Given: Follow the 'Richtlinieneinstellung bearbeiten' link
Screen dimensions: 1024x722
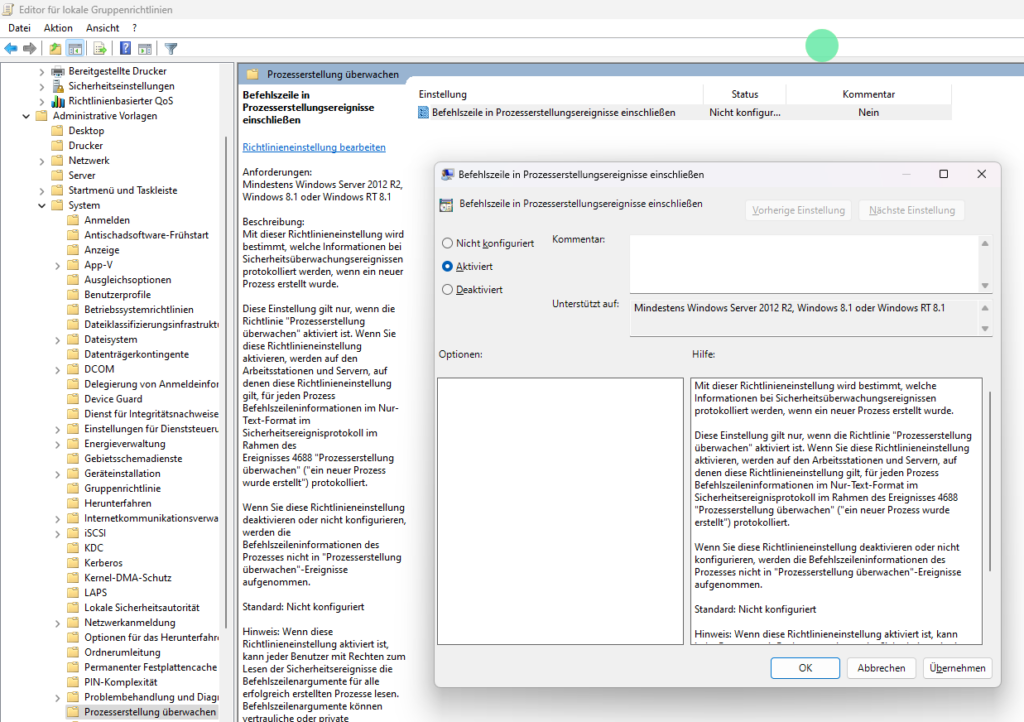Looking at the screenshot, I should (x=314, y=147).
